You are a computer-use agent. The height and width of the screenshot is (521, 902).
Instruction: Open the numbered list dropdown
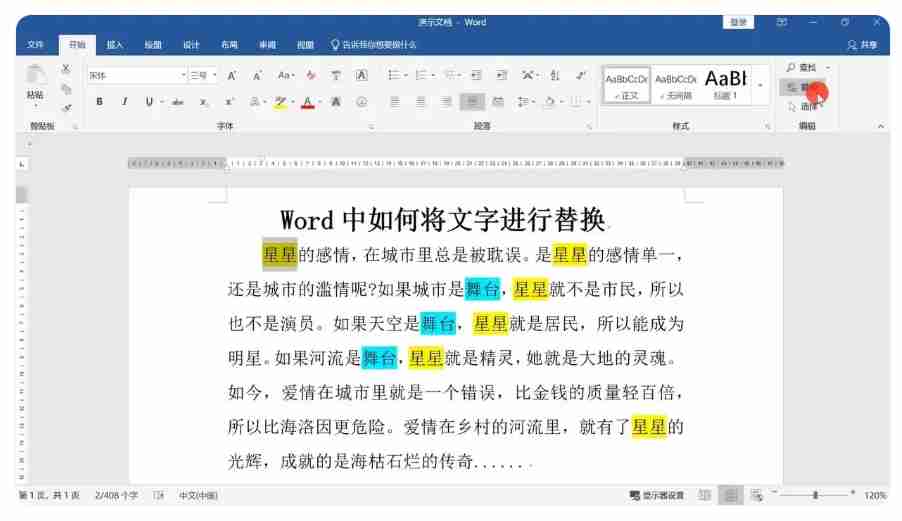click(433, 75)
